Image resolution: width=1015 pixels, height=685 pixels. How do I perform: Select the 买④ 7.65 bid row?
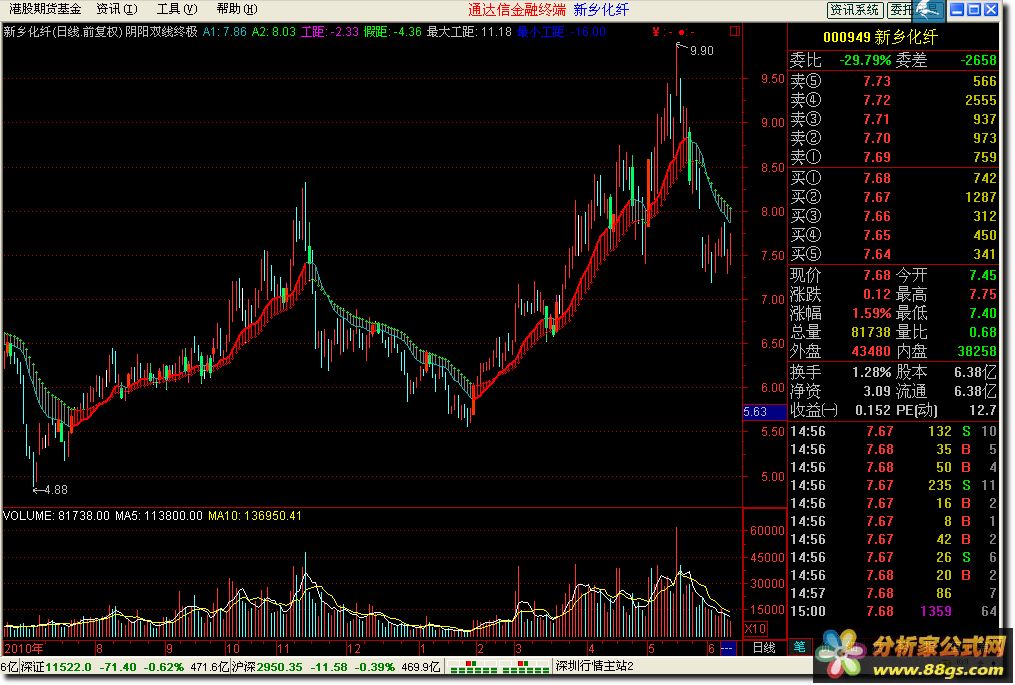(893, 235)
